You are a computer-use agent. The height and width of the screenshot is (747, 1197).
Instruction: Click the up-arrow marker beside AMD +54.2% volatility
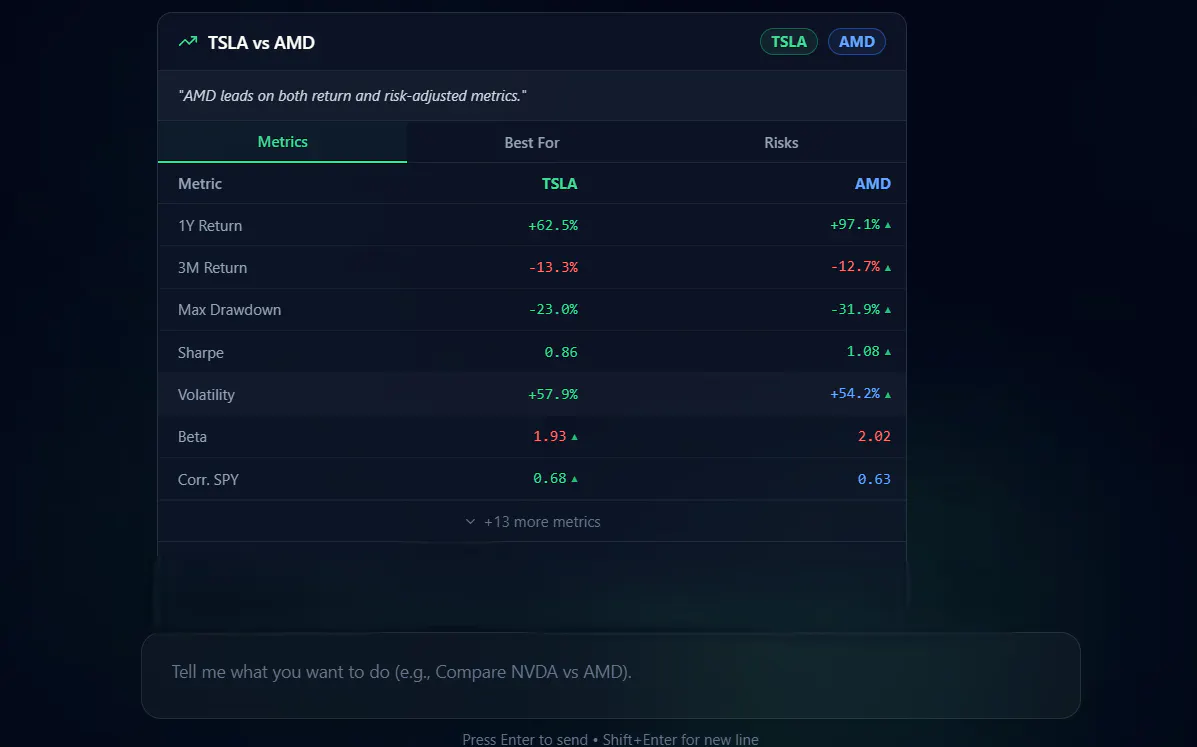887,394
